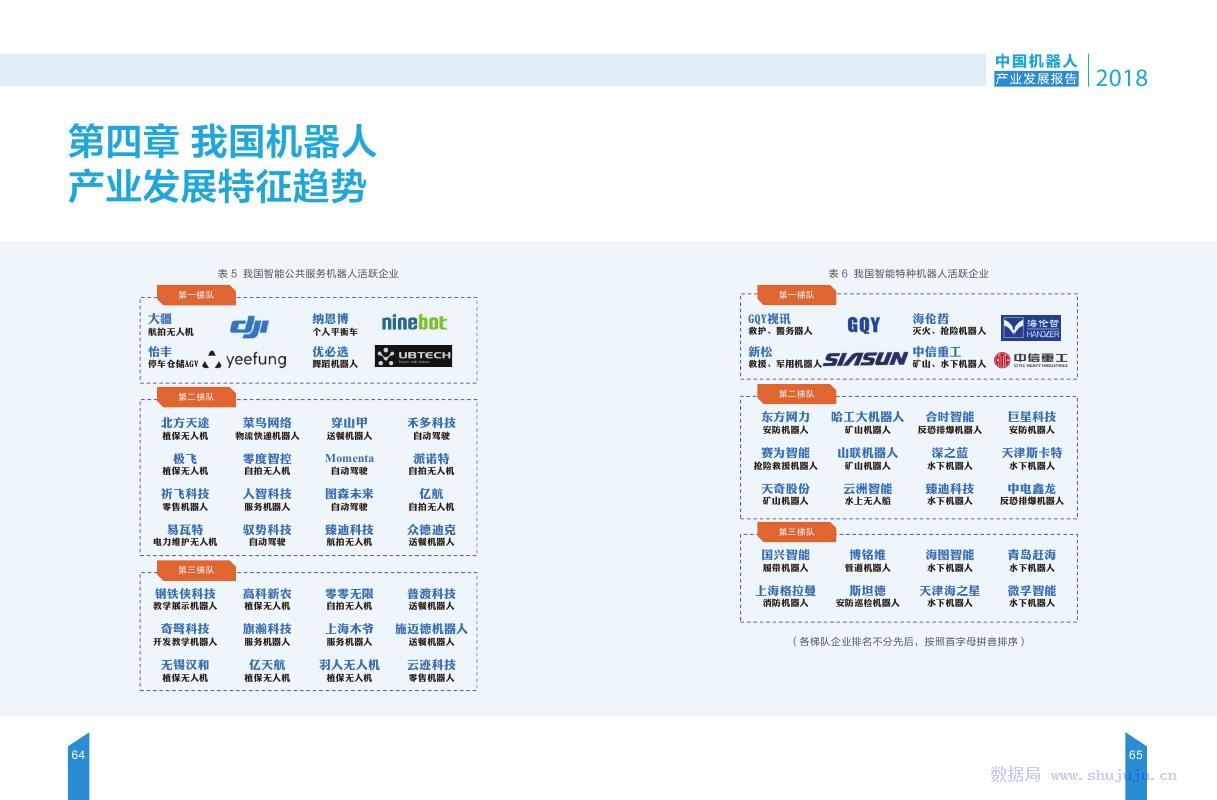Click the ninebot logo
This screenshot has height=800, width=1217.
click(414, 322)
